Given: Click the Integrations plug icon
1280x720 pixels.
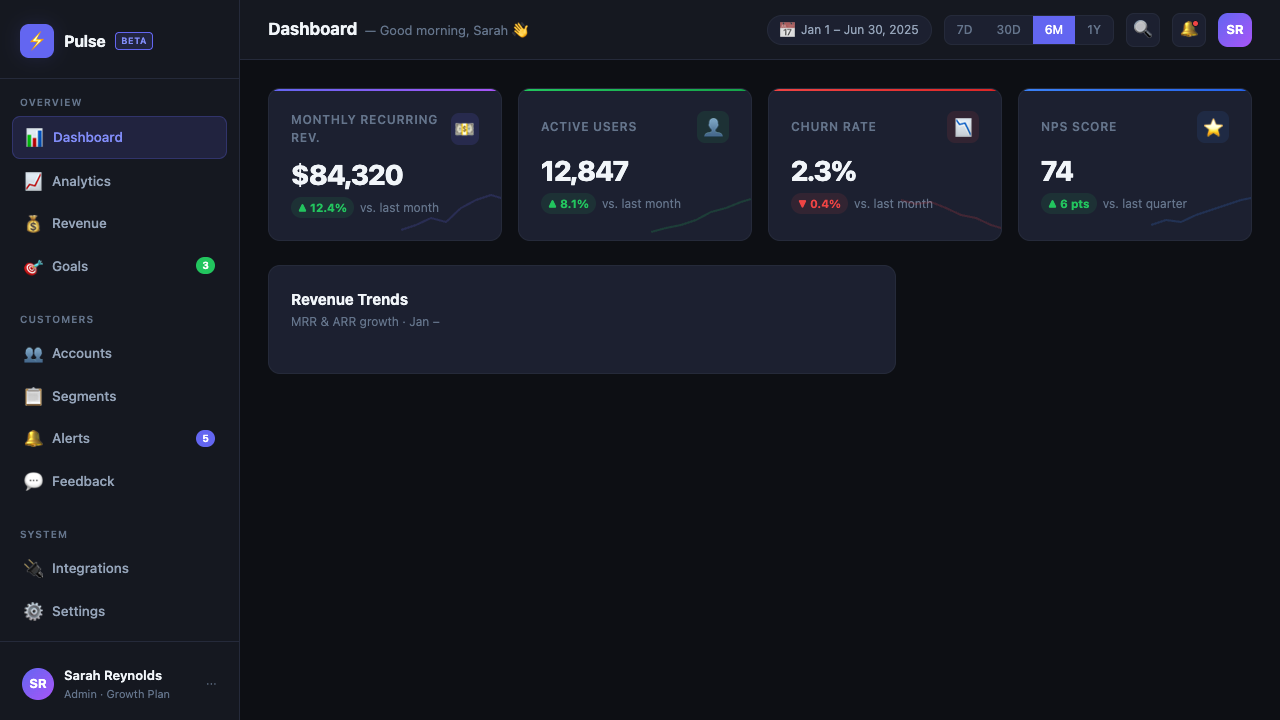Looking at the screenshot, I should pyautogui.click(x=33, y=568).
